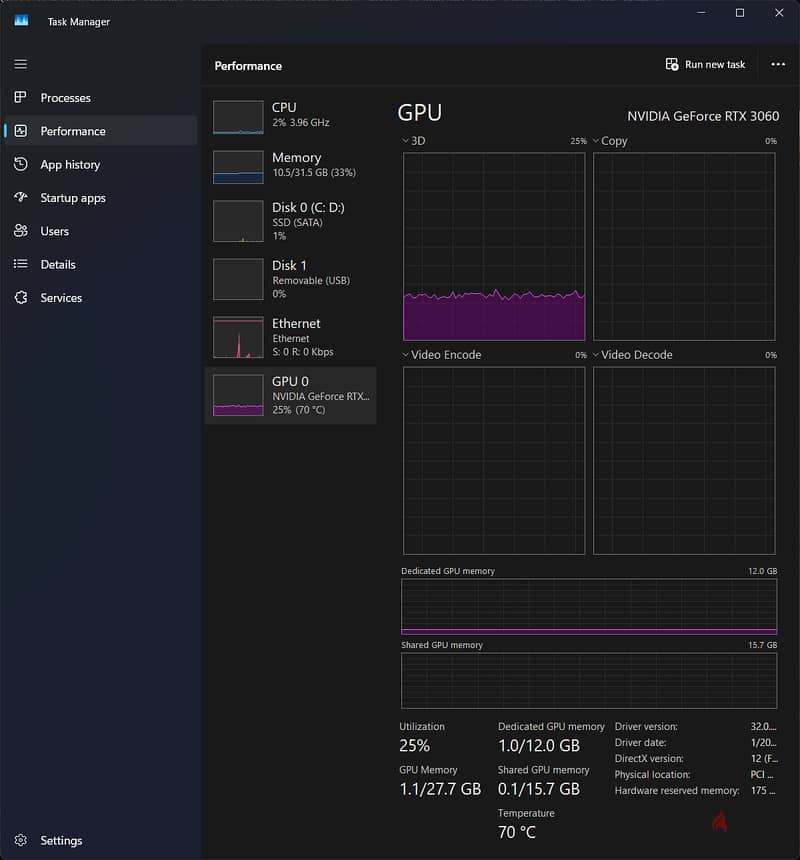Screen dimensions: 800x860
Task: Minimize the Task Manager window
Action: point(701,13)
